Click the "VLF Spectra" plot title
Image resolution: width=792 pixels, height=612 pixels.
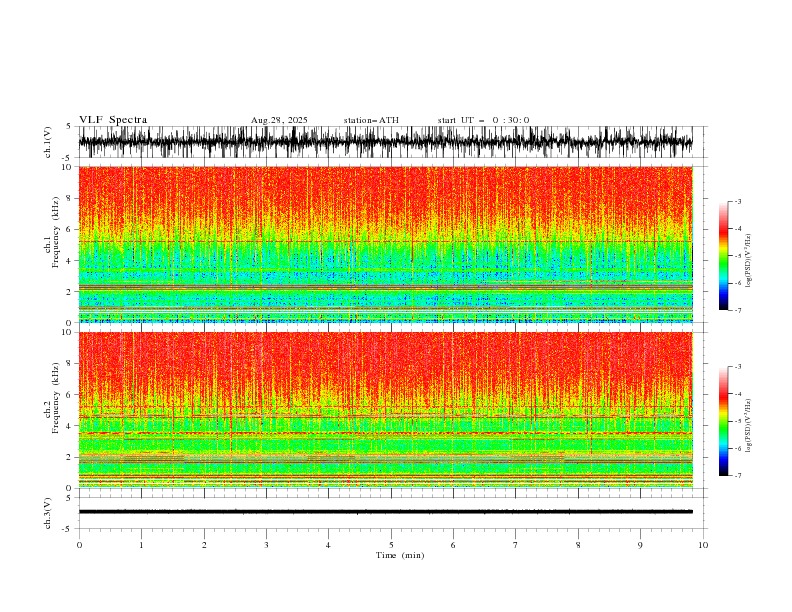coord(113,120)
